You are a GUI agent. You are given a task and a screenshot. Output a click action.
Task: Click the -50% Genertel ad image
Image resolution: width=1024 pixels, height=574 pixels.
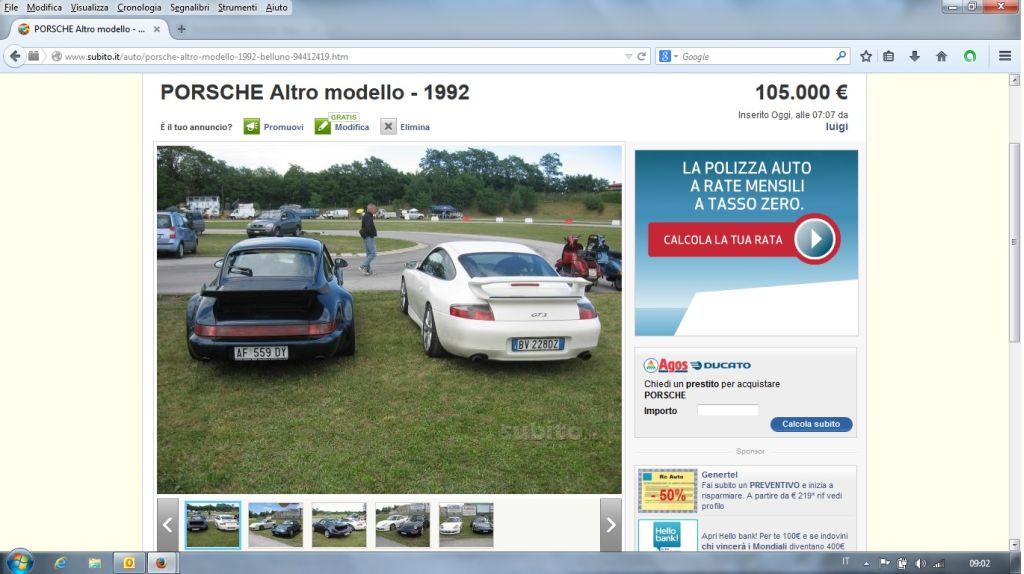click(667, 491)
